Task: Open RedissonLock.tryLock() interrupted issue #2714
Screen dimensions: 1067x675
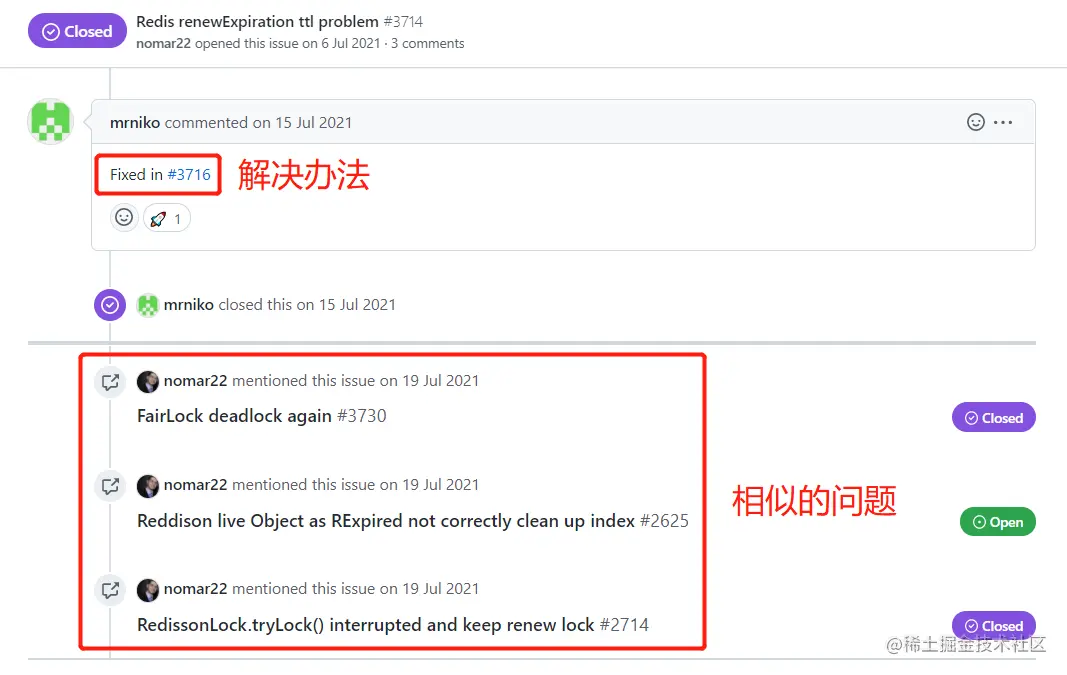Action: pos(393,625)
